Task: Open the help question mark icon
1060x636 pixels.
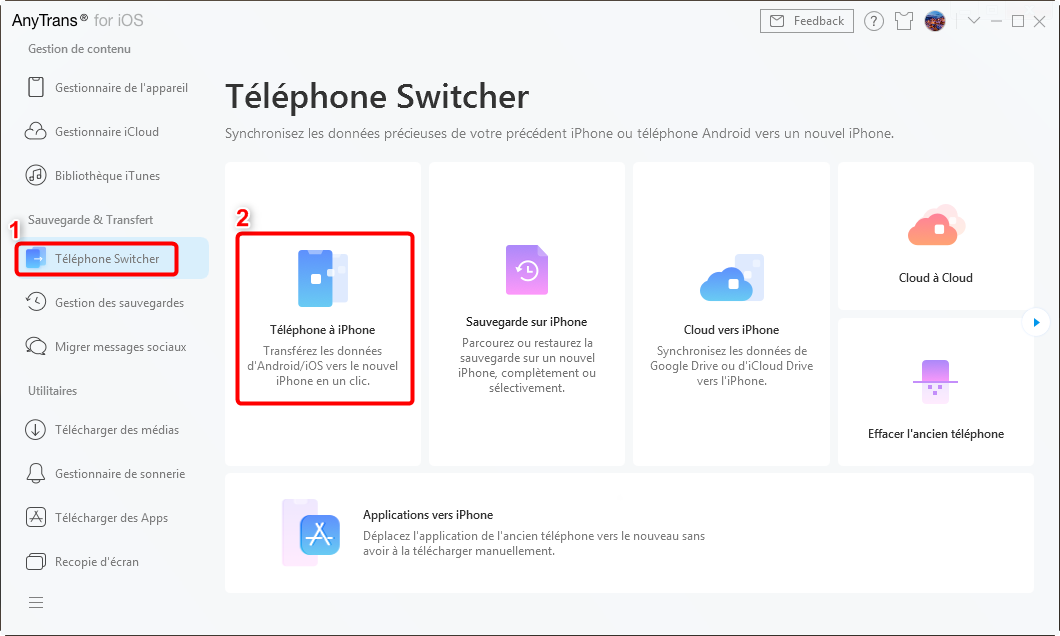Action: [x=873, y=21]
